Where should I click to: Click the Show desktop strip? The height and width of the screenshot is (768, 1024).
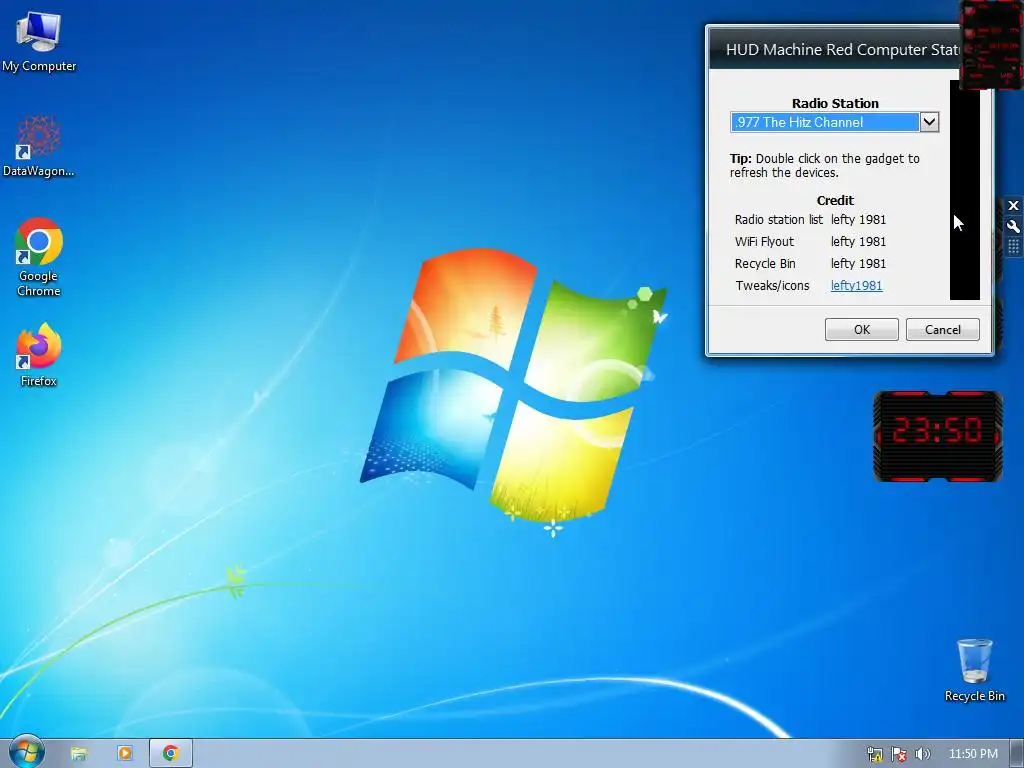click(1017, 754)
